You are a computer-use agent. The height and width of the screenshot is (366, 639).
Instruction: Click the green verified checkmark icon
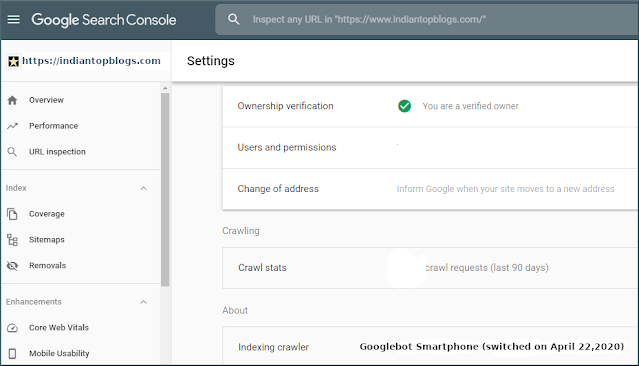tap(404, 106)
